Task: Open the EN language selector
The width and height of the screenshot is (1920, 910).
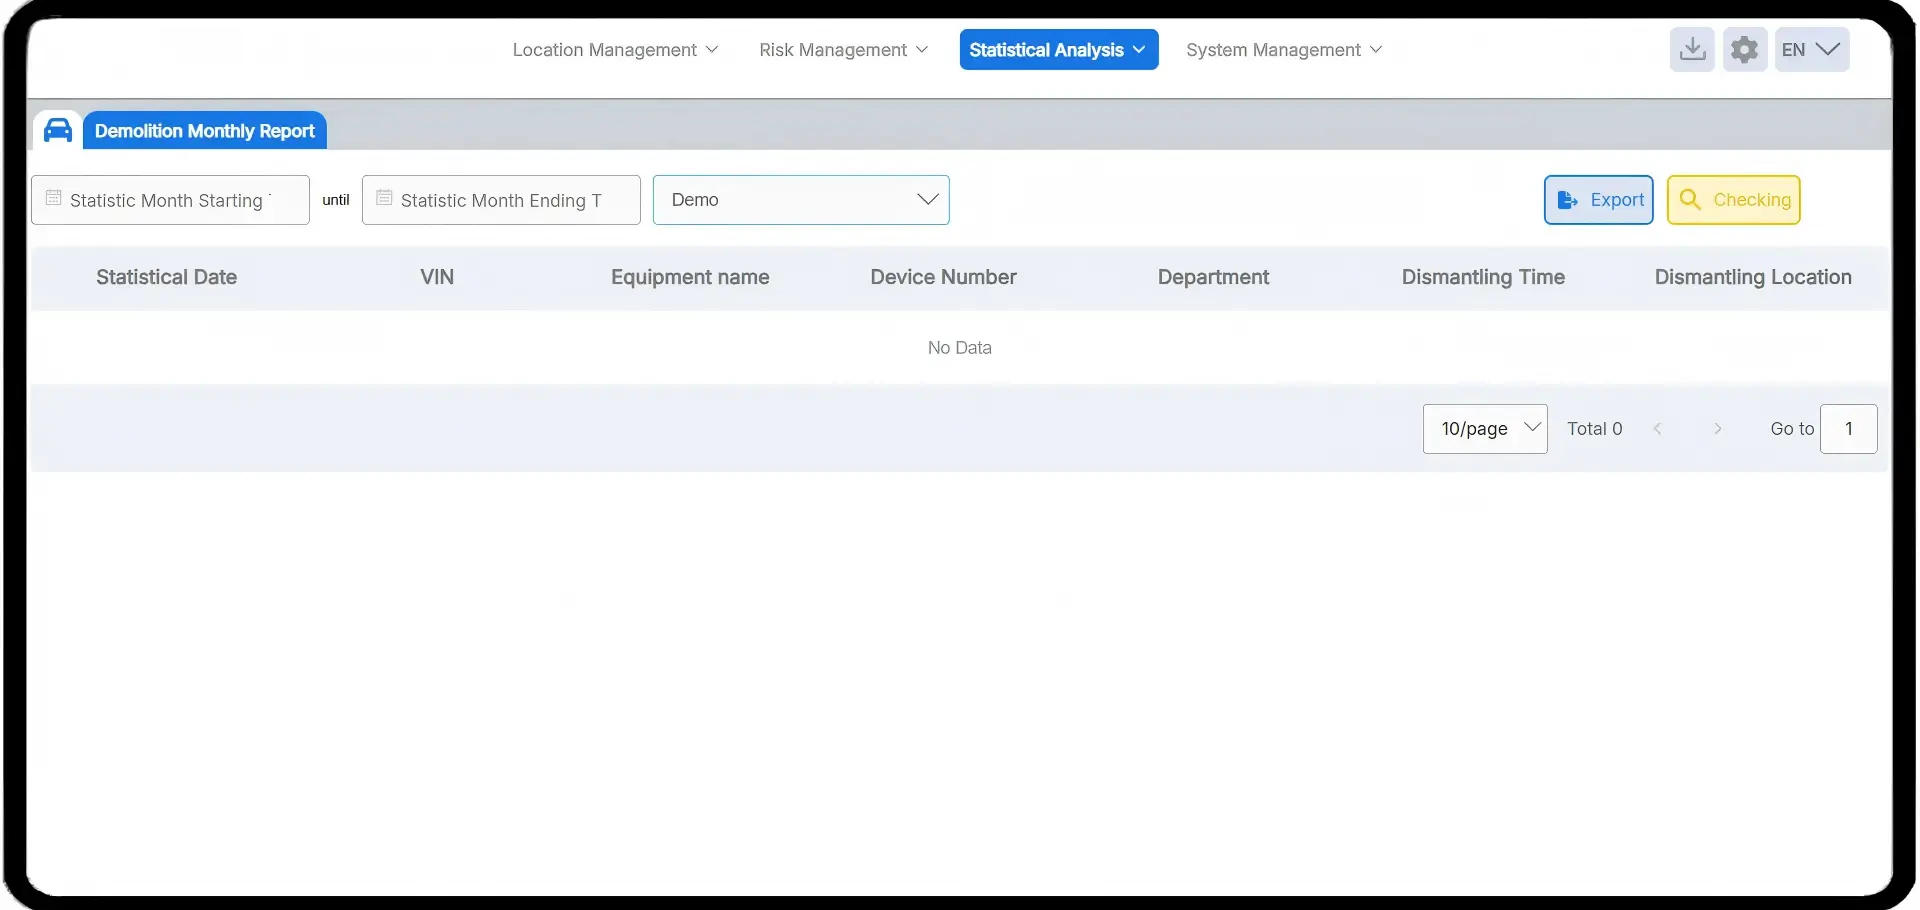Action: (1811, 49)
